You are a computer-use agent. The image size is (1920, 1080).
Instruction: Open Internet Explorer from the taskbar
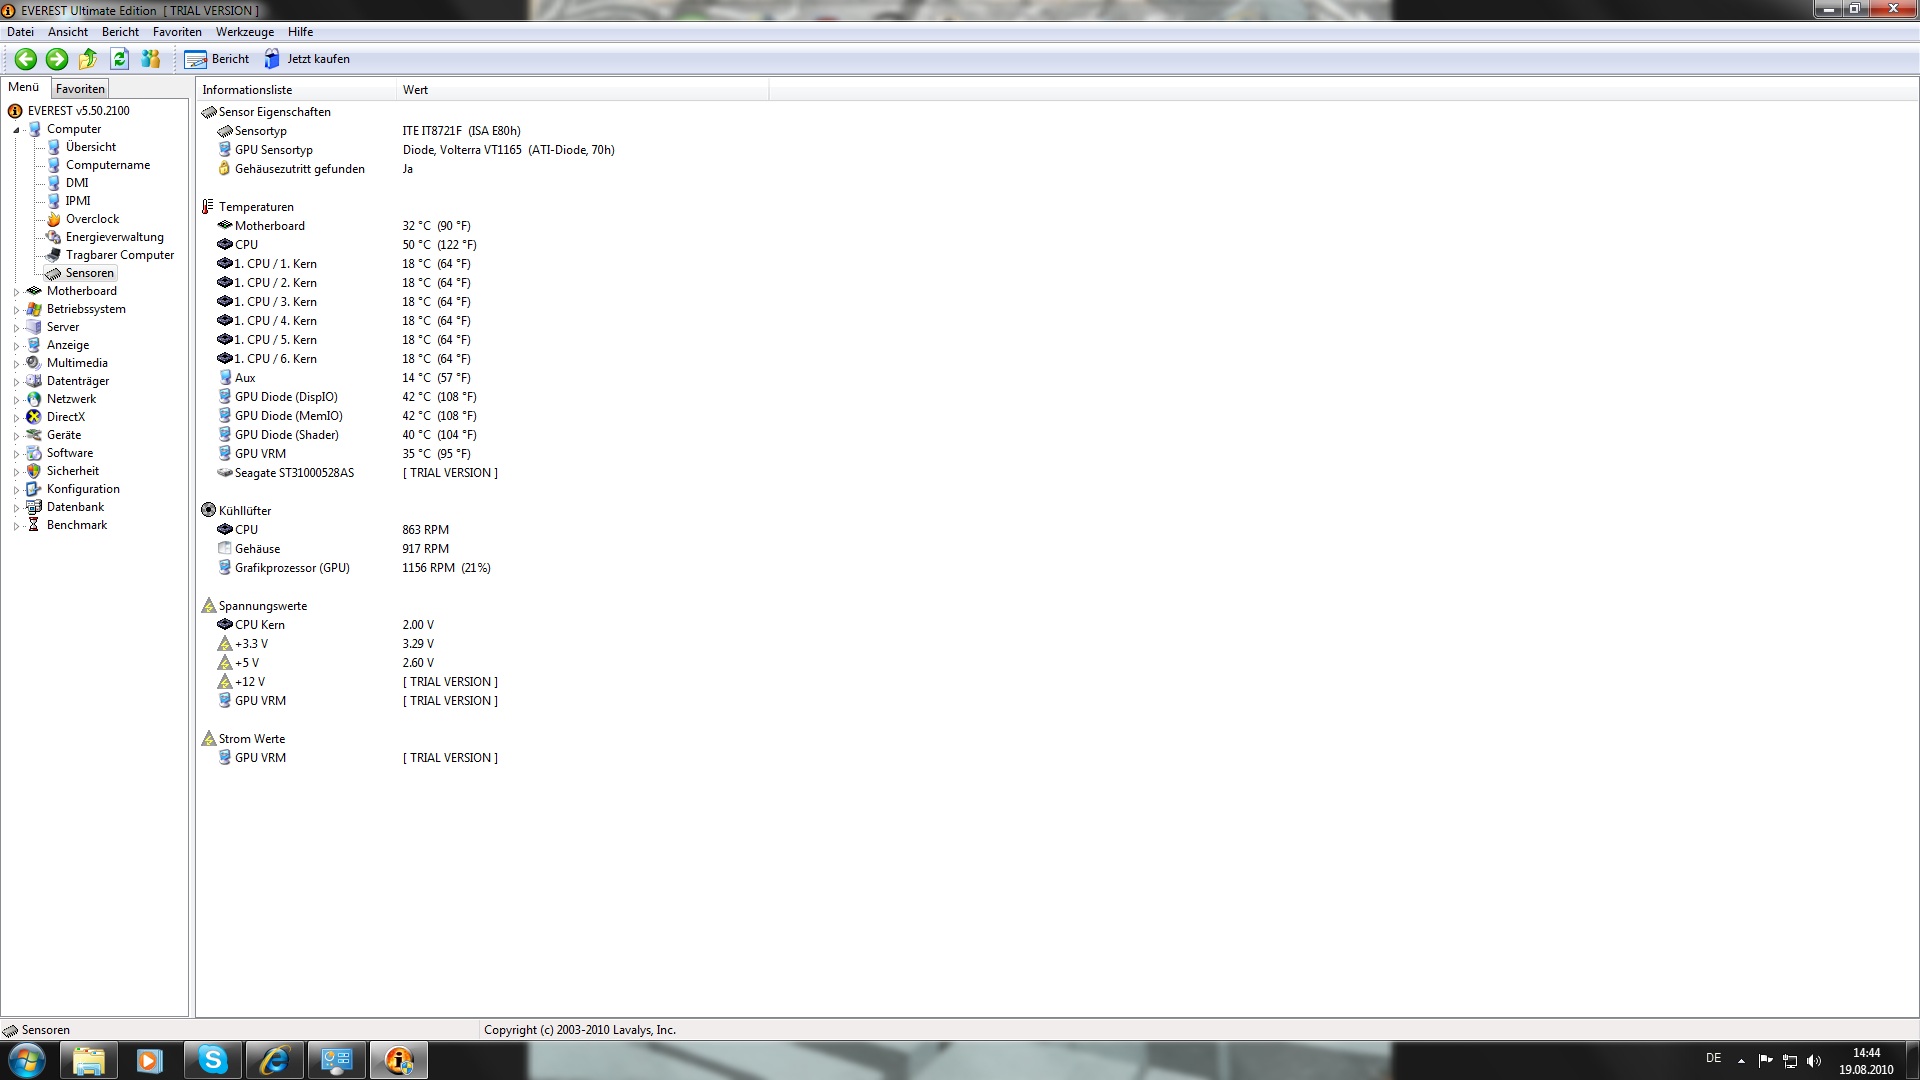[x=274, y=1060]
